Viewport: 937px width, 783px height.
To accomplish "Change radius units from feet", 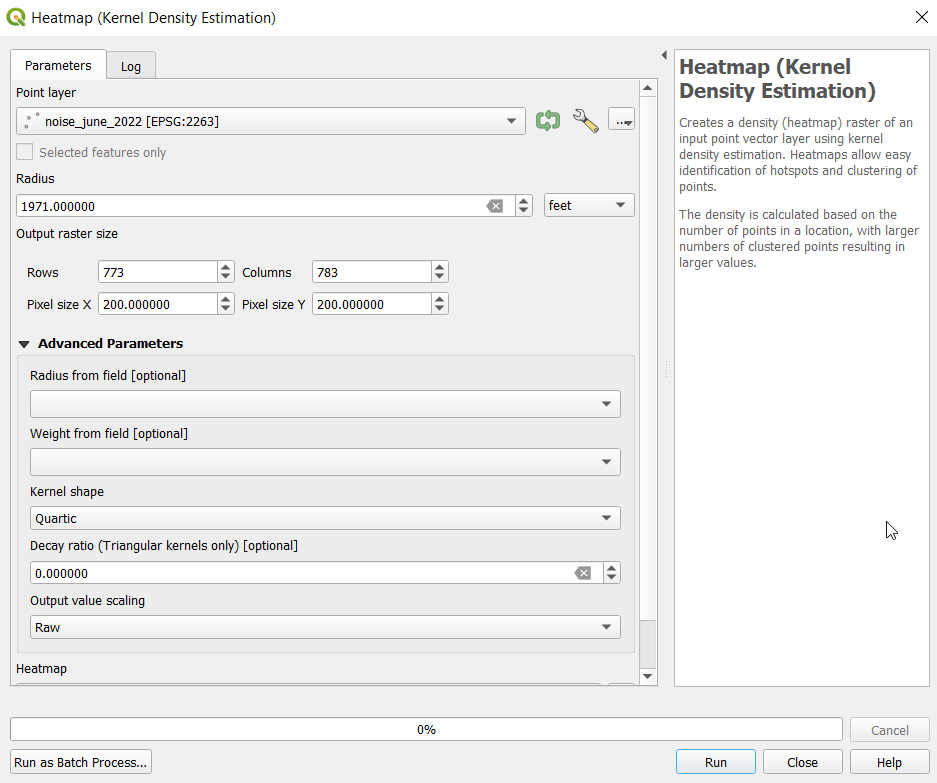I will (x=589, y=205).
